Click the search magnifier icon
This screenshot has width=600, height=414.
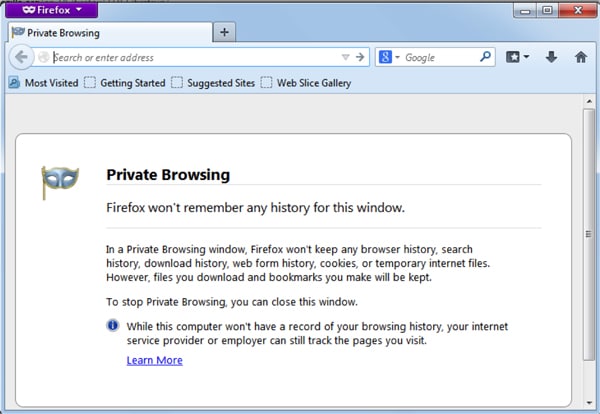click(486, 57)
